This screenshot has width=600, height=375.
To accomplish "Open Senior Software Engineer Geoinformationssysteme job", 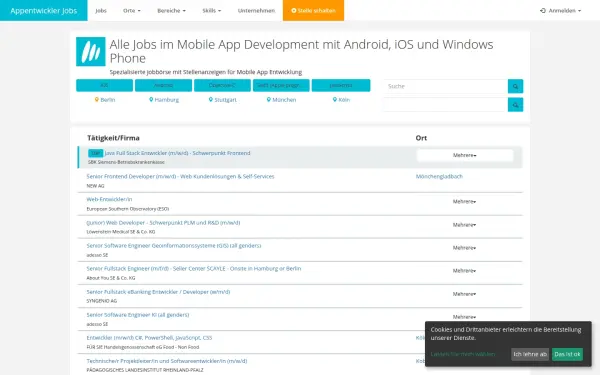I will tap(174, 246).
